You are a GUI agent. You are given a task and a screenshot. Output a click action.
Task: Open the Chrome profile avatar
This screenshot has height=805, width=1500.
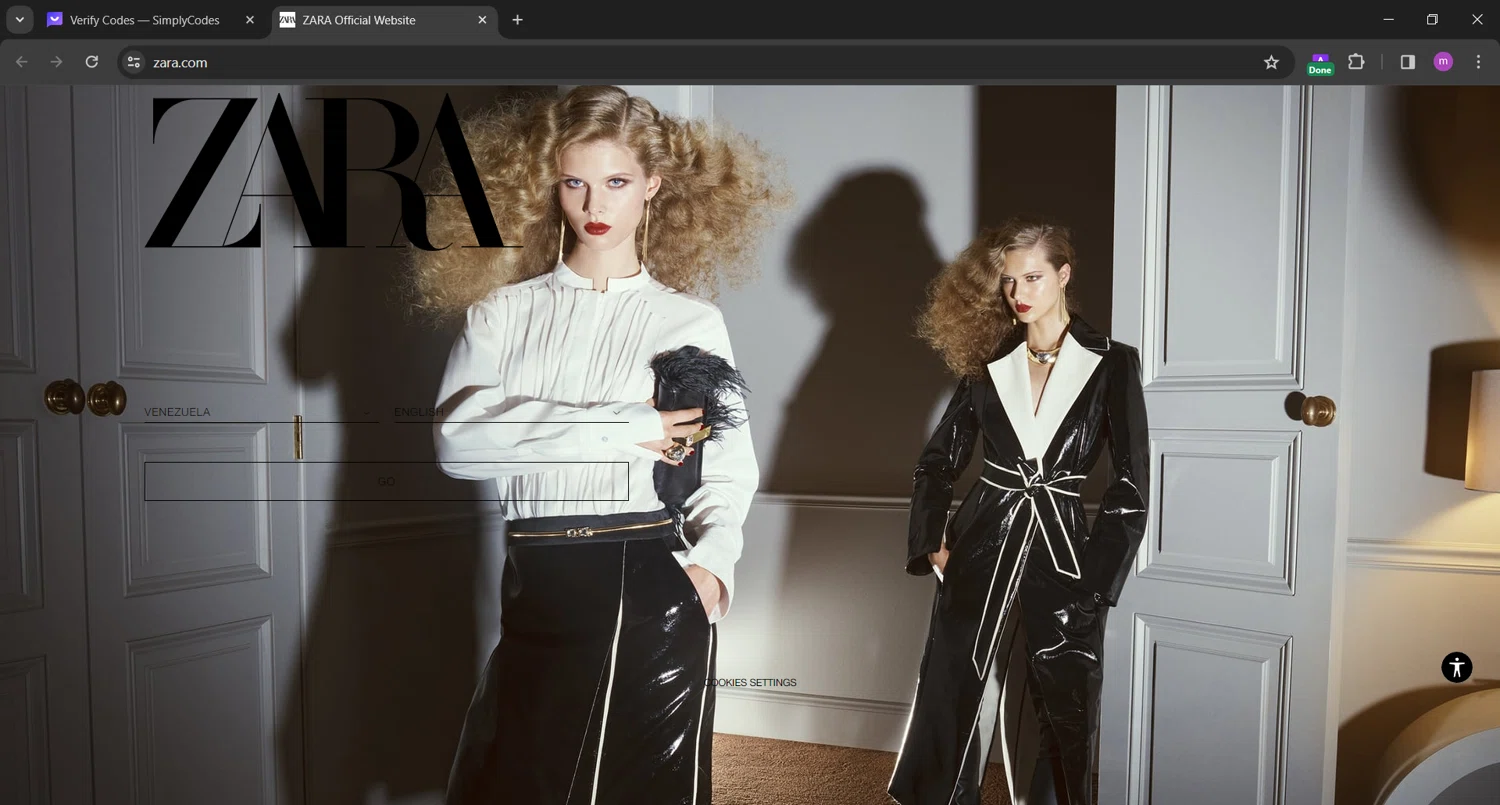1442,62
